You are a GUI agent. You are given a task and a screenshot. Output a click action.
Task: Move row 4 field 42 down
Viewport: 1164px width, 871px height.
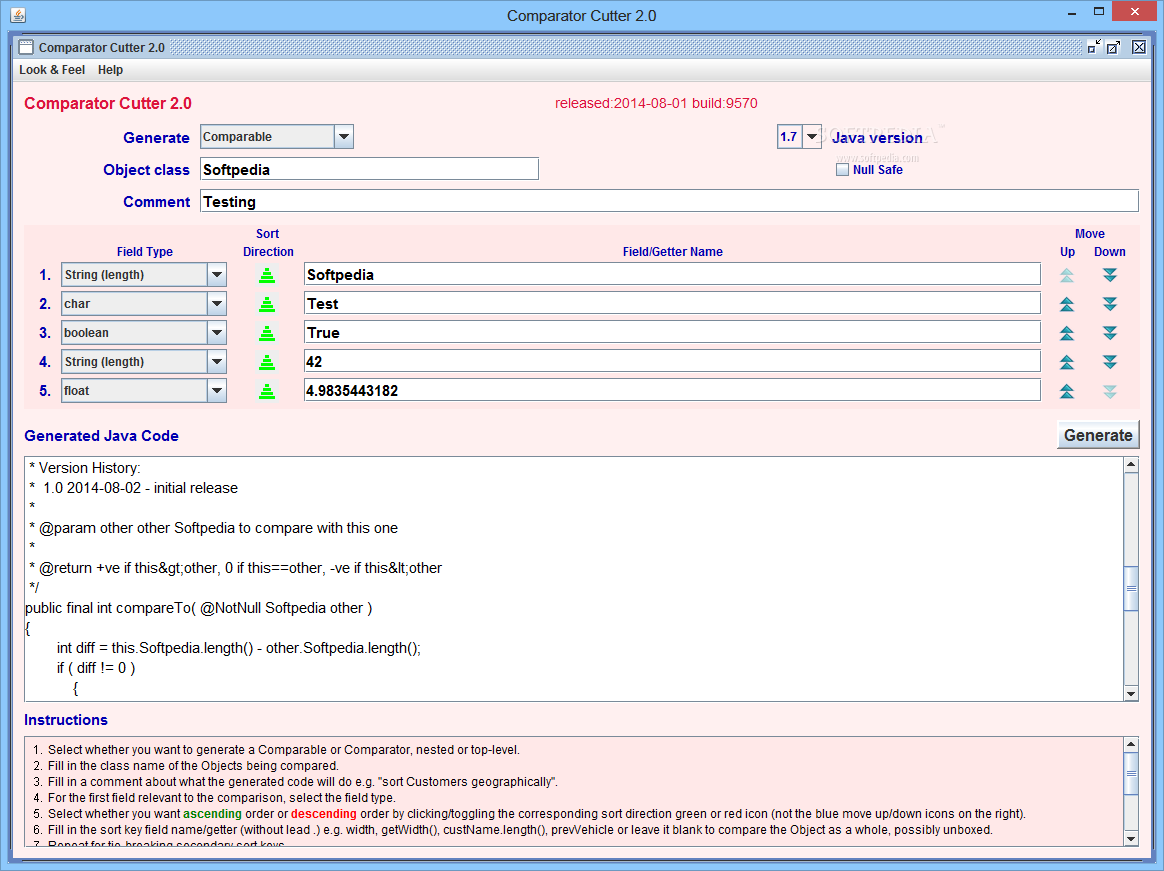[x=1110, y=362]
